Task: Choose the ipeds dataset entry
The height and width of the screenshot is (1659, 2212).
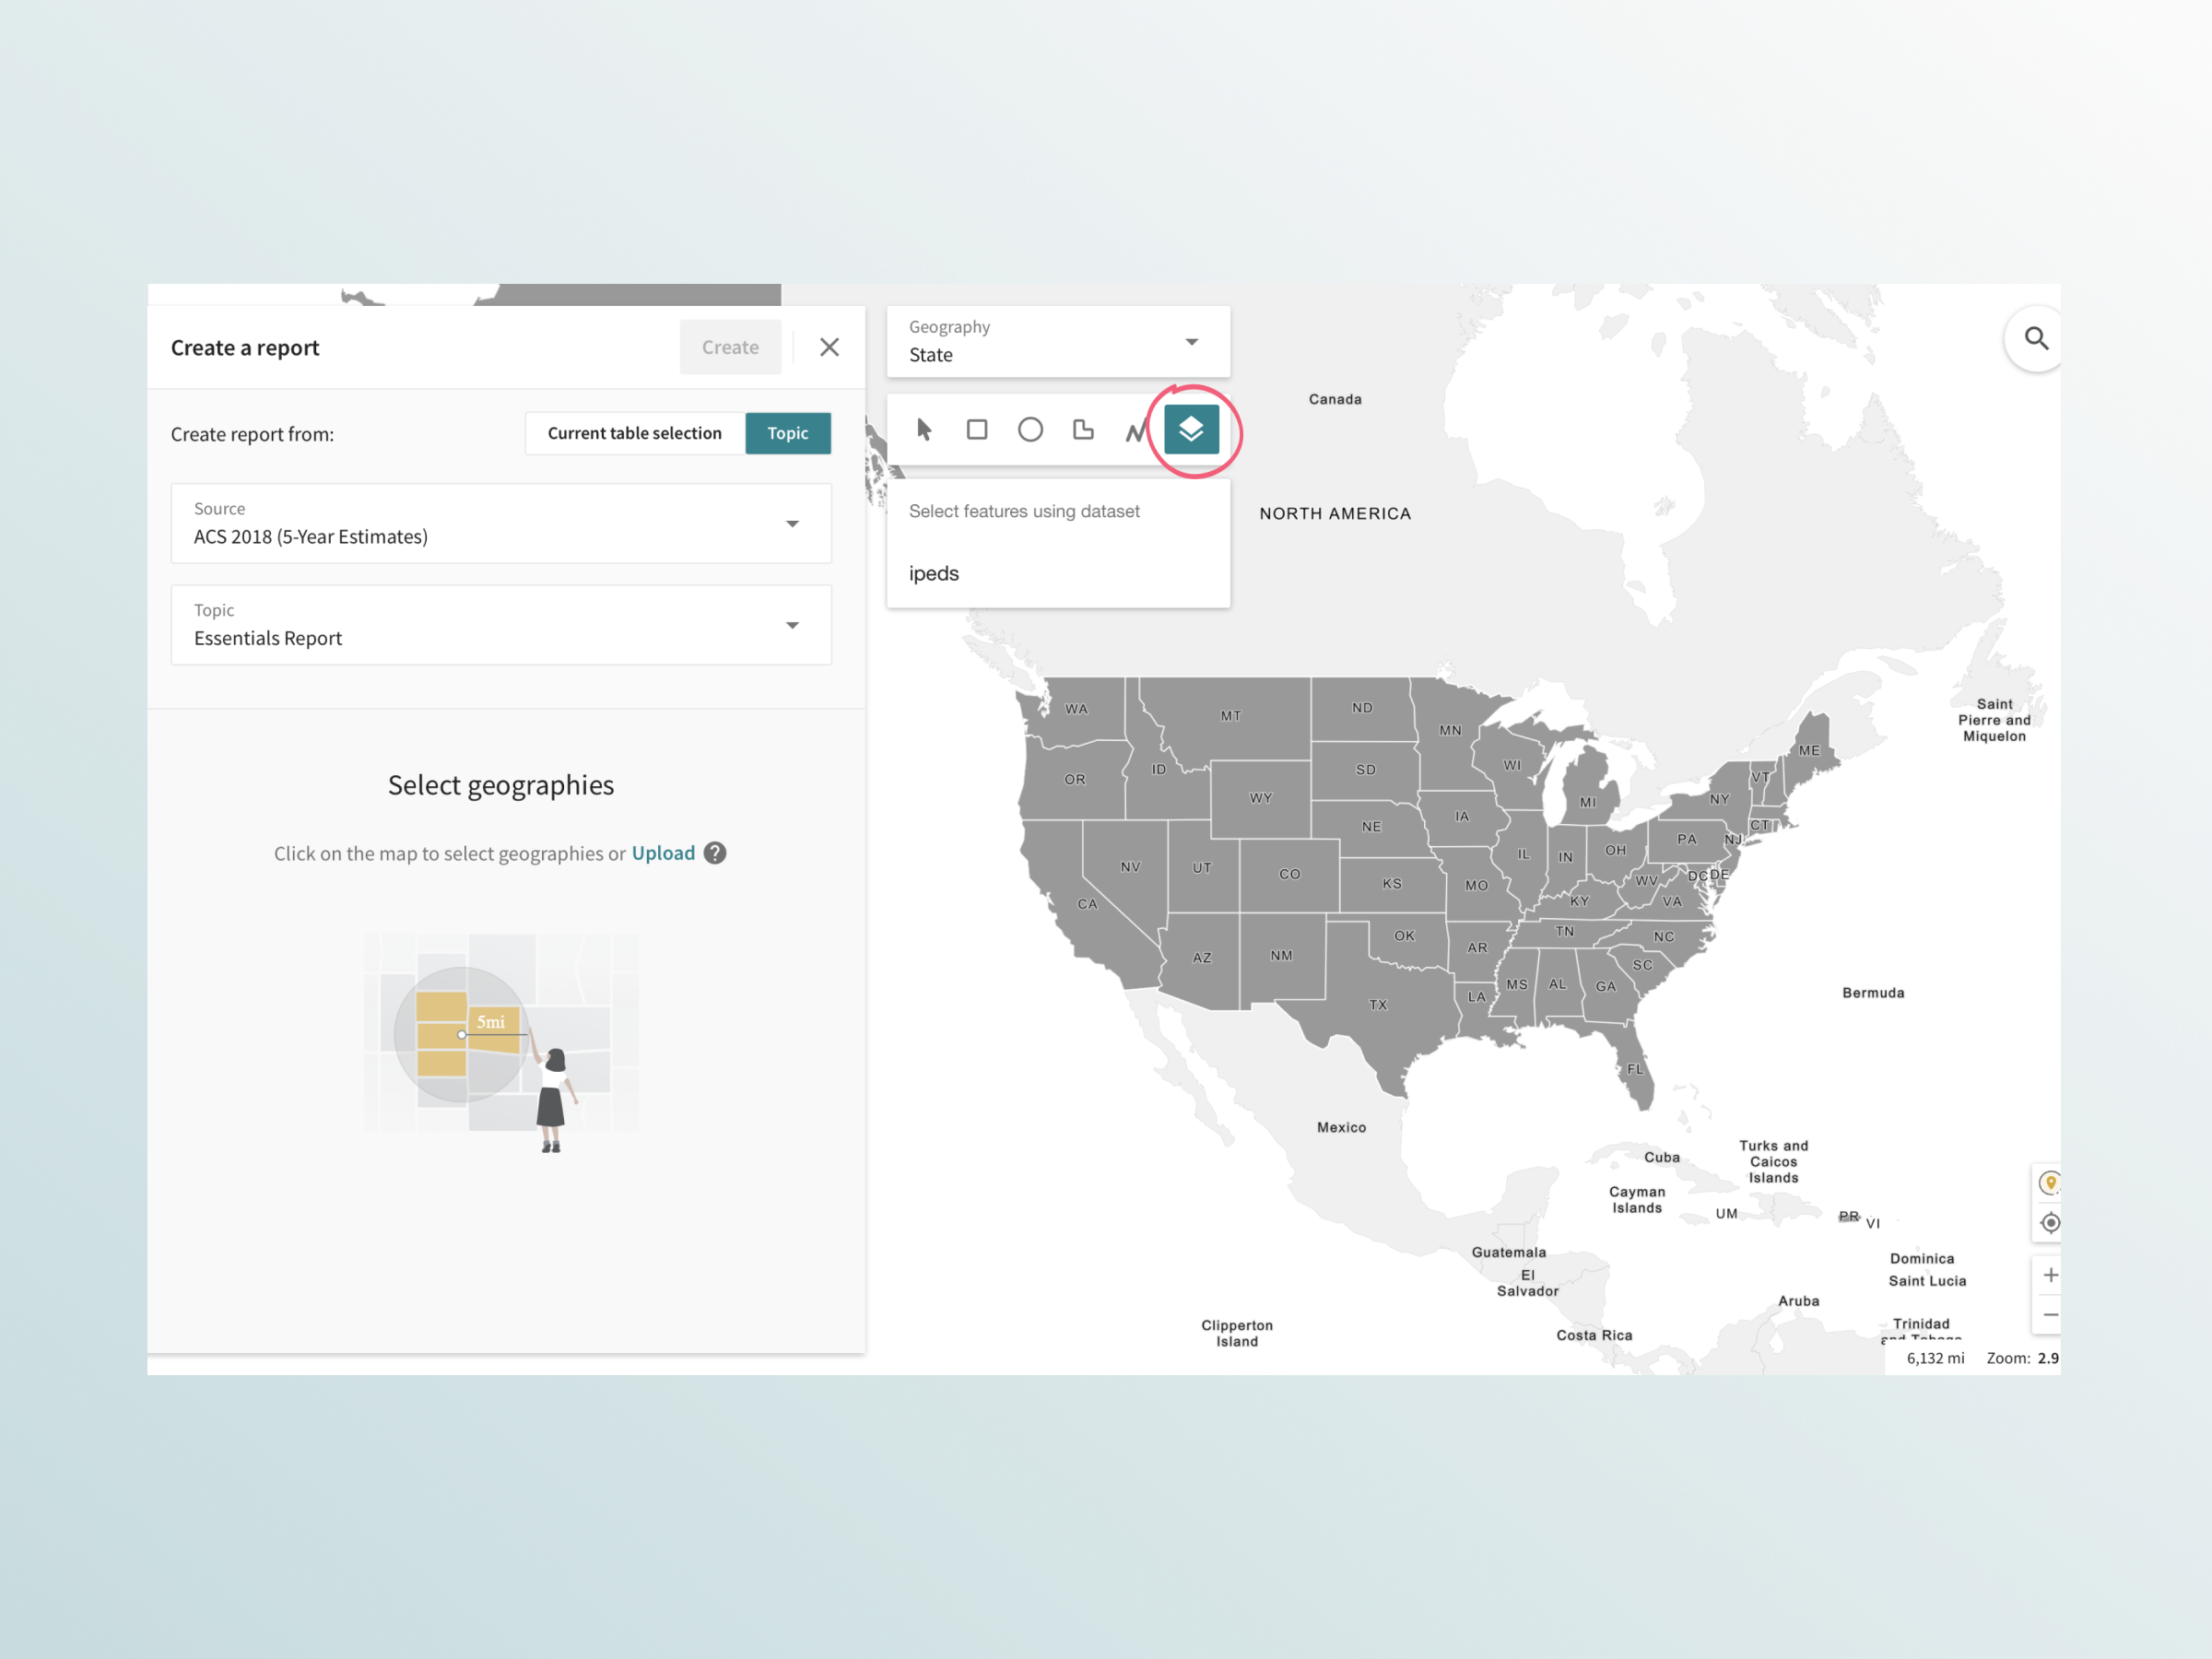Action: 934,573
